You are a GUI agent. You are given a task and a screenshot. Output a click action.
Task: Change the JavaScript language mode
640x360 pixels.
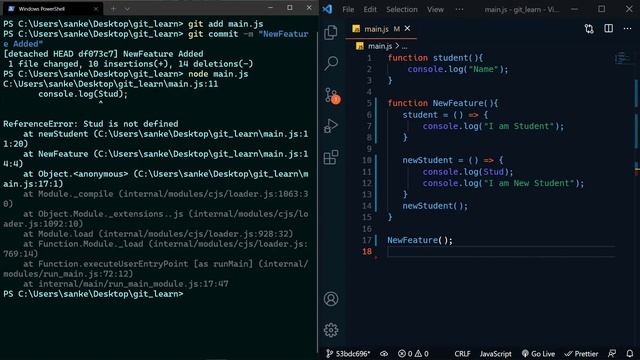(x=495, y=353)
